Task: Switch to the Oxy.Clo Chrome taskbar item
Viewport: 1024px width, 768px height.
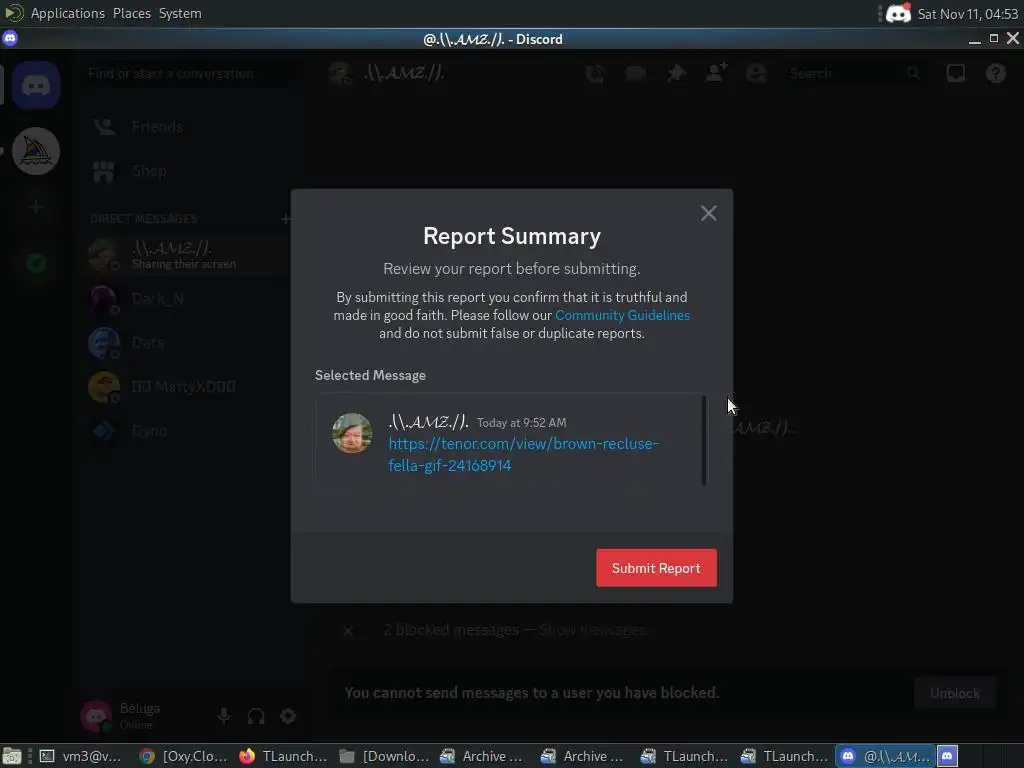Action: [x=184, y=756]
